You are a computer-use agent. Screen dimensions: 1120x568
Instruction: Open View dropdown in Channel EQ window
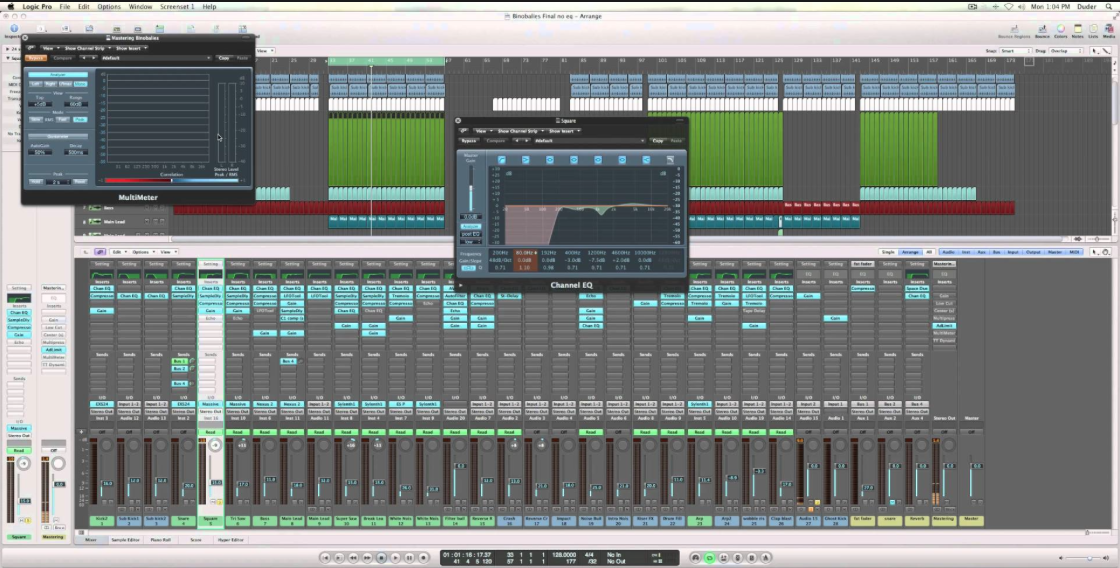(482, 131)
